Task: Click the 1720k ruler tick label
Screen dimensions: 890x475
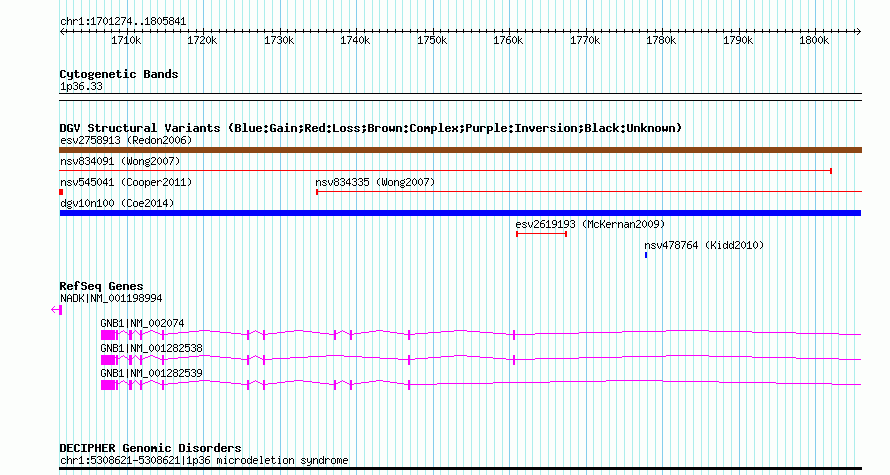Action: pyautogui.click(x=203, y=41)
